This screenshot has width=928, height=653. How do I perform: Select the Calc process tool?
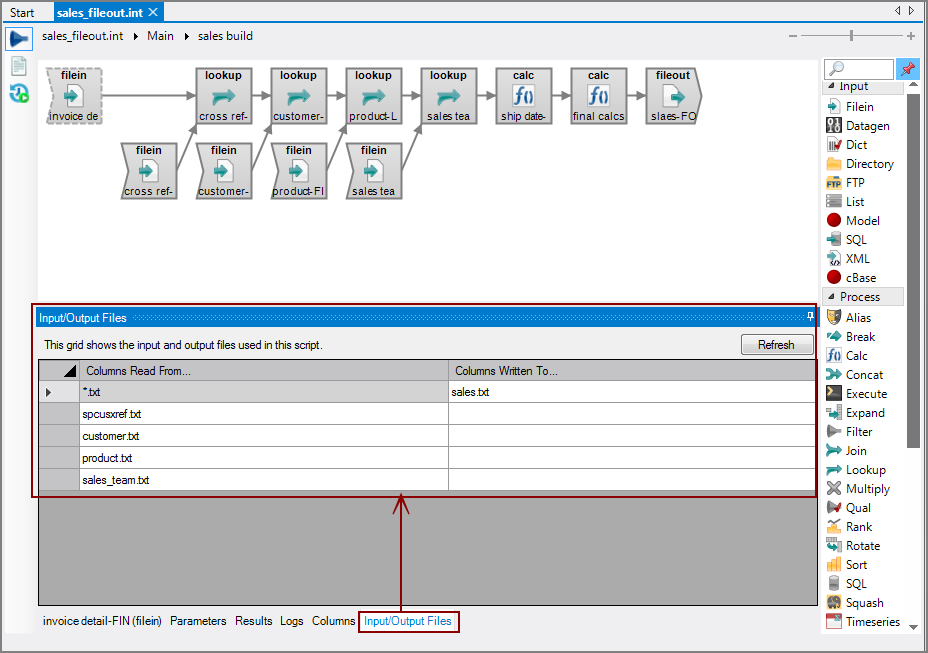pyautogui.click(x=858, y=354)
